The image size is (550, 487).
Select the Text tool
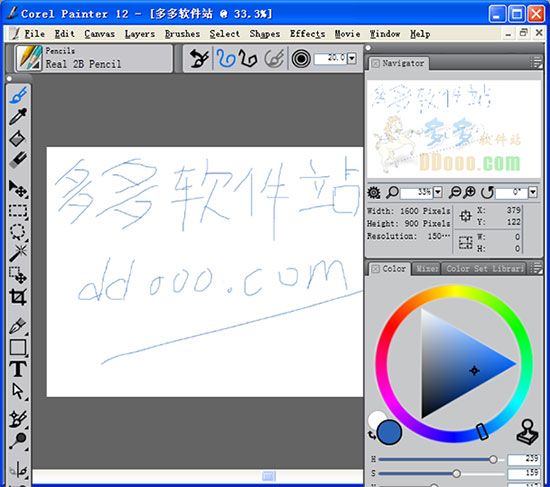click(18, 369)
